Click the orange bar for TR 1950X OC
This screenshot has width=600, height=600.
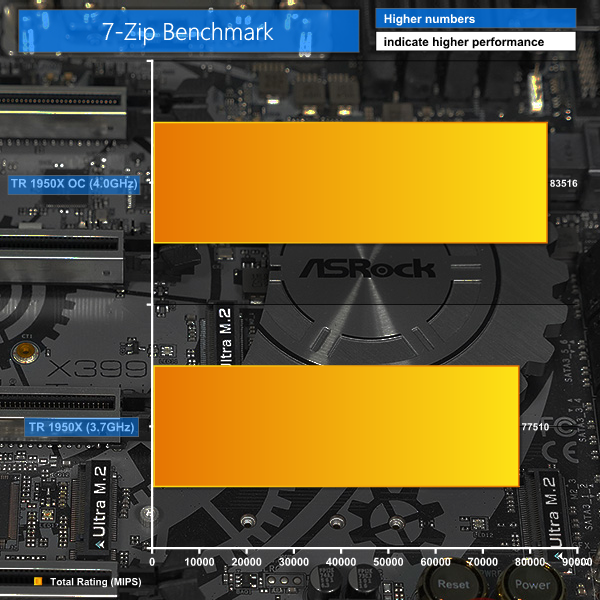tap(350, 183)
